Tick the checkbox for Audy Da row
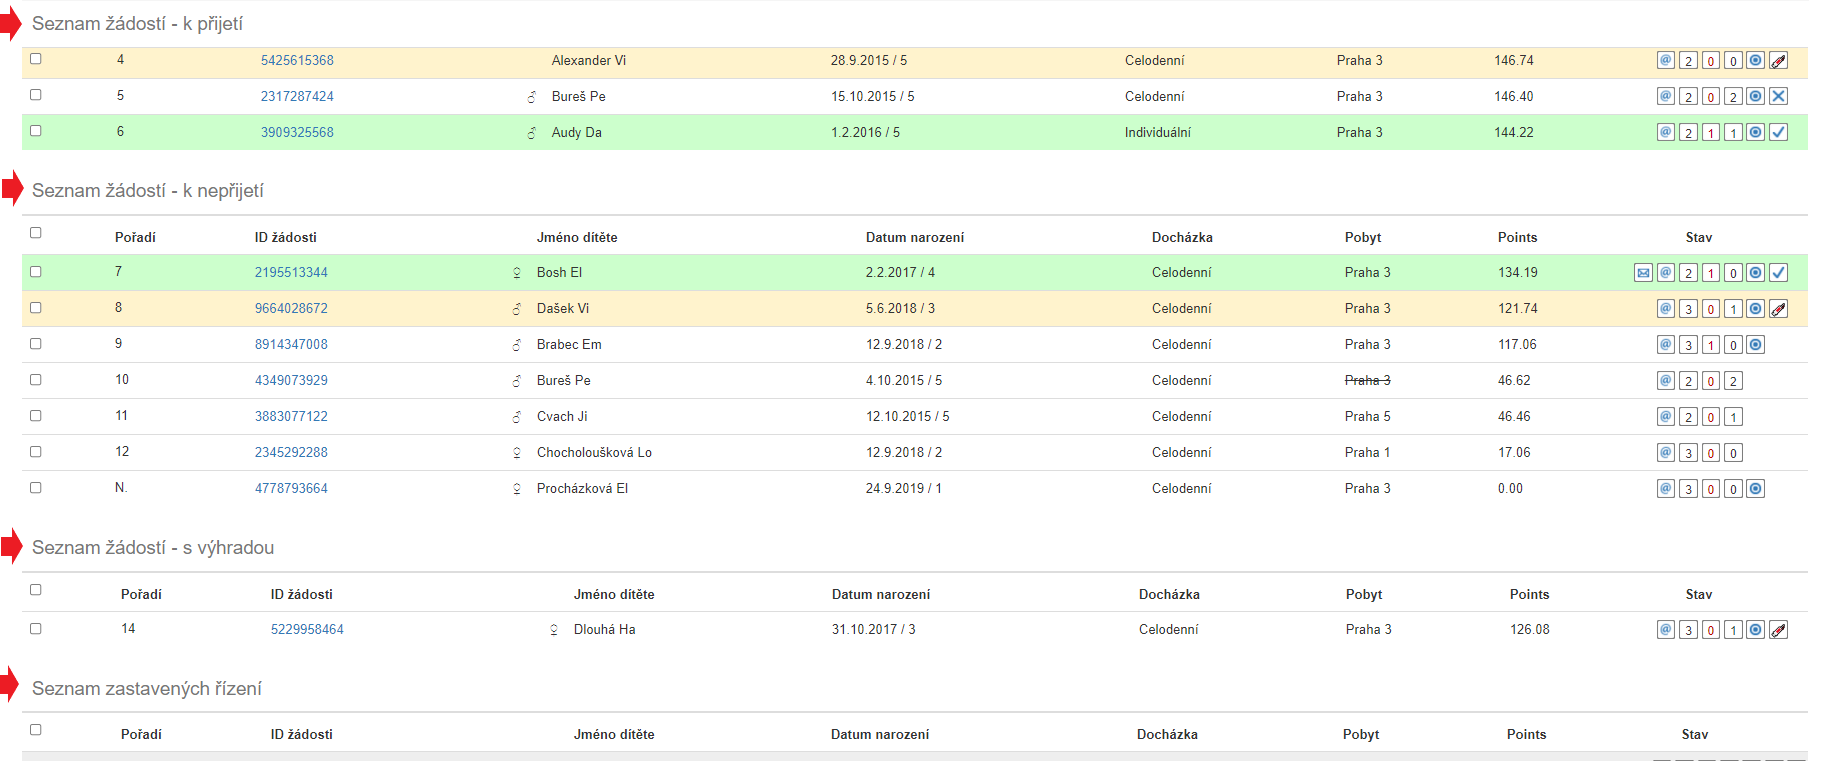The height and width of the screenshot is (761, 1831). (x=36, y=131)
